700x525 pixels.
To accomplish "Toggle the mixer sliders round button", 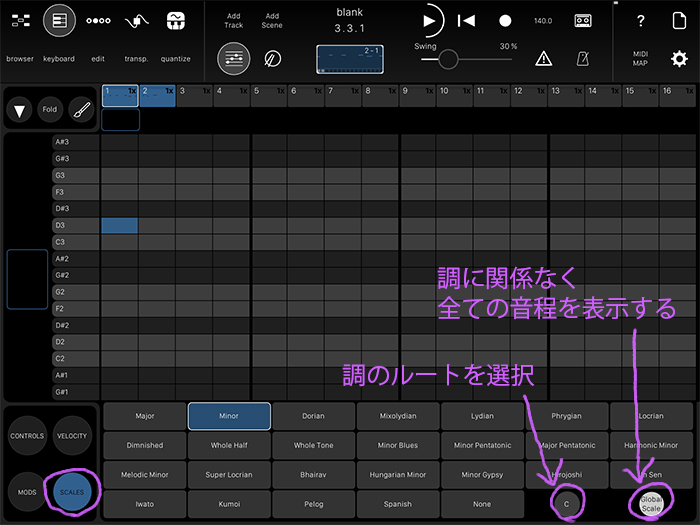I will click(x=233, y=58).
